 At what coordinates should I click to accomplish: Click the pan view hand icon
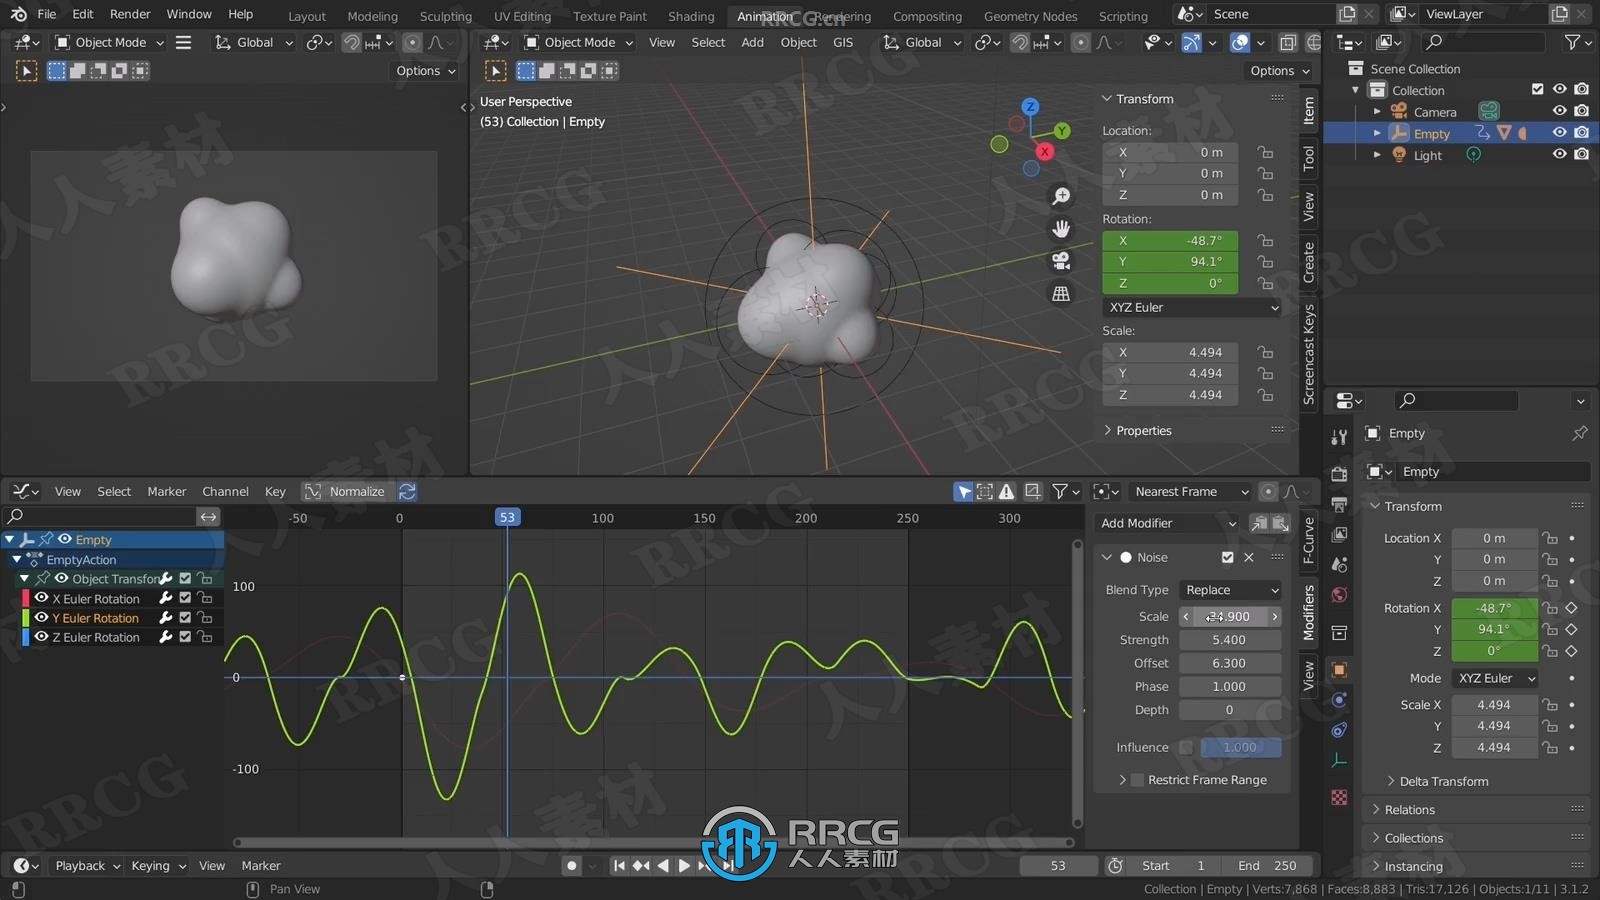click(x=1061, y=229)
